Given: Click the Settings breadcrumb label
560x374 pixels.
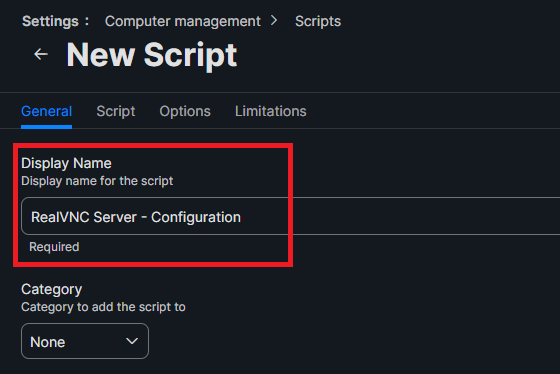Looking at the screenshot, I should (x=50, y=21).
